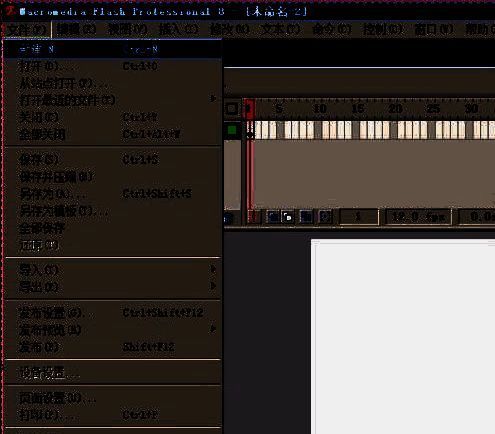This screenshot has width=495, height=434.
Task: Open the 窗口(W) menu
Action: (434, 30)
